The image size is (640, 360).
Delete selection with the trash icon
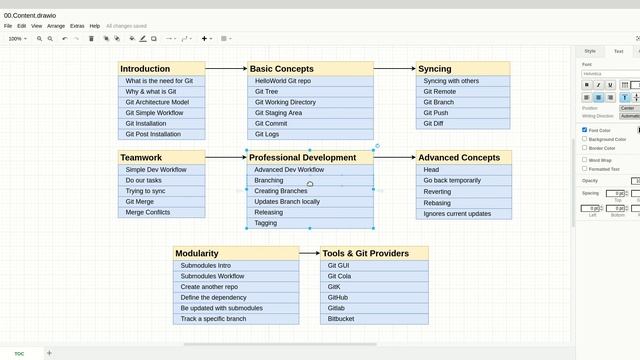(91, 38)
